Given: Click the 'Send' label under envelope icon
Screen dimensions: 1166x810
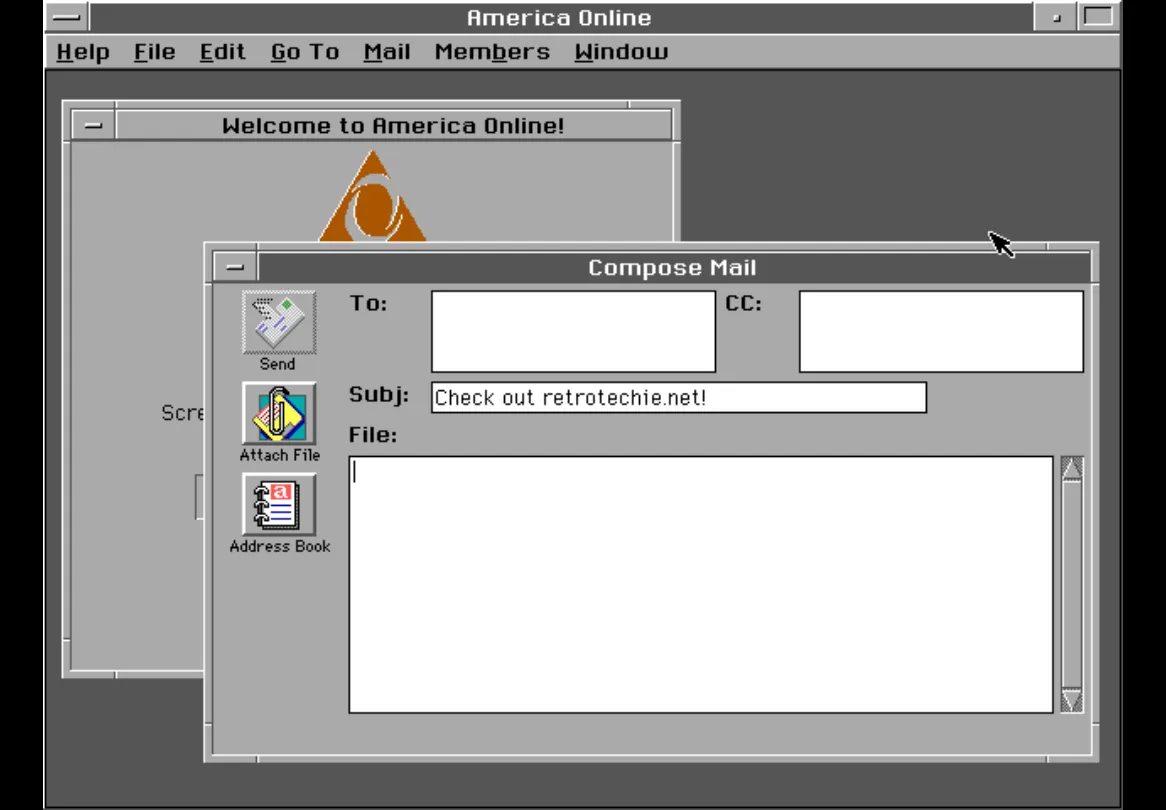Looking at the screenshot, I should point(277,364).
